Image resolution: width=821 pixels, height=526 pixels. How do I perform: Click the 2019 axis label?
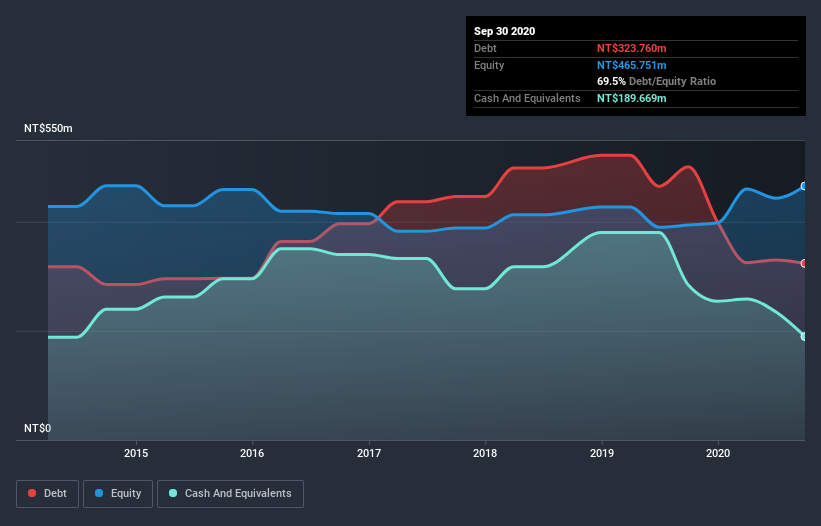click(602, 453)
